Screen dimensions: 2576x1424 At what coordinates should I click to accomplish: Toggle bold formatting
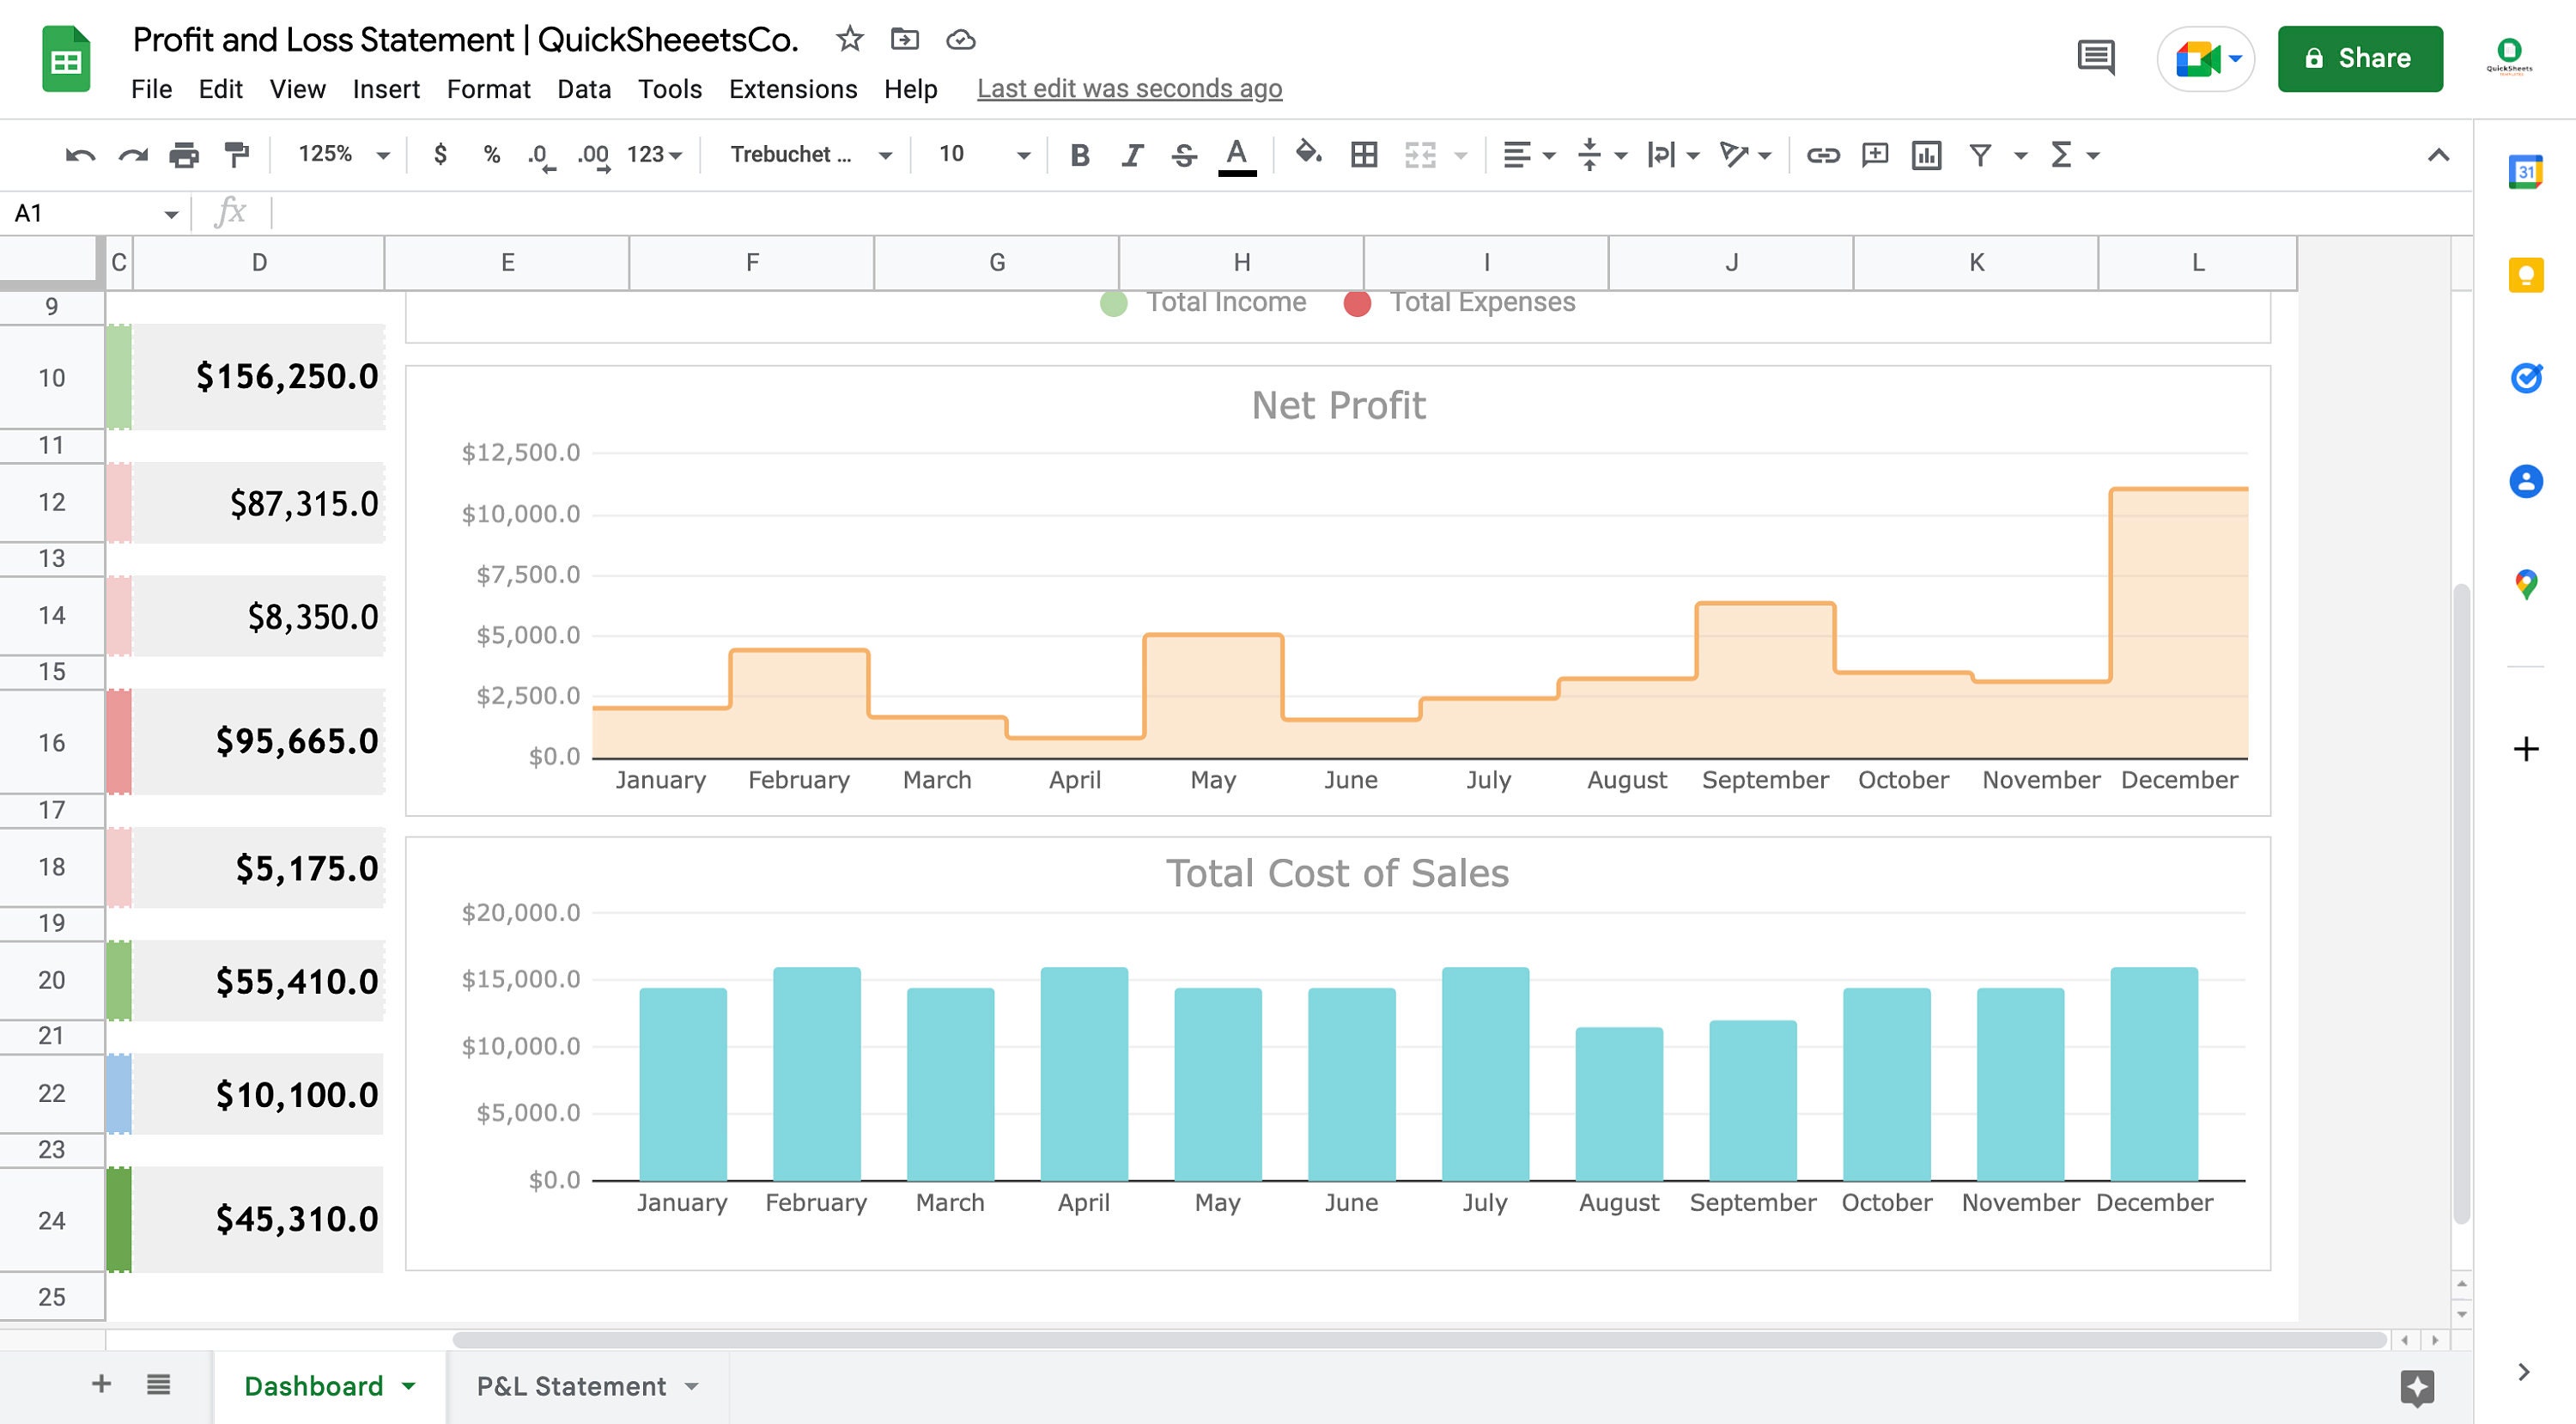(x=1079, y=155)
